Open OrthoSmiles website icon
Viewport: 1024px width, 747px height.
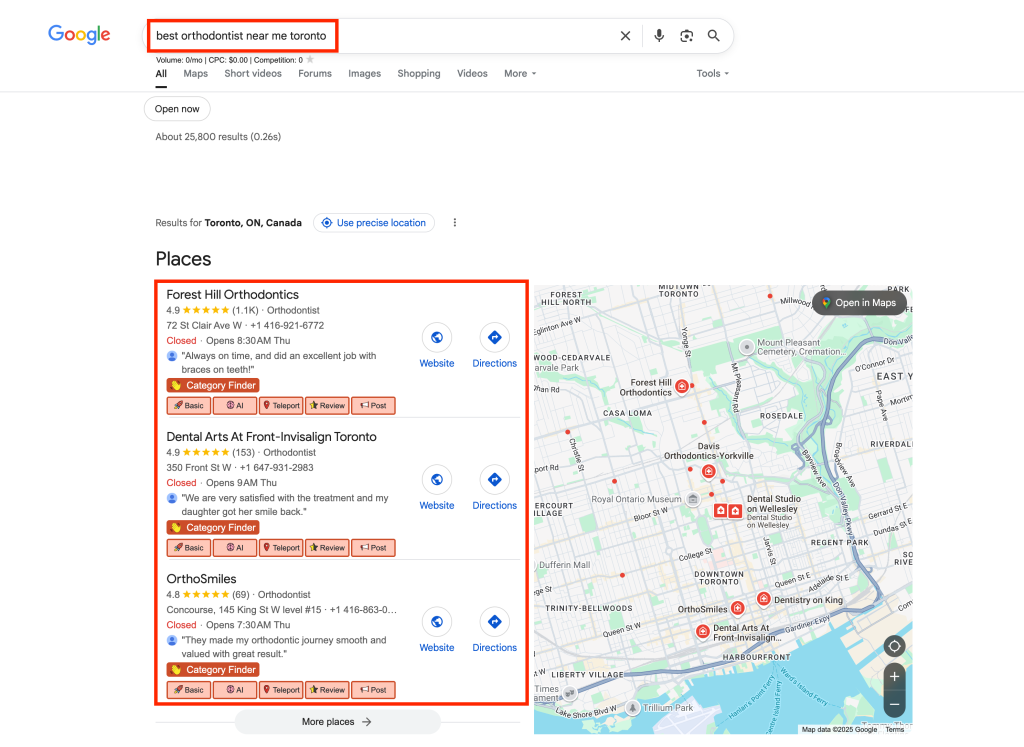437,622
